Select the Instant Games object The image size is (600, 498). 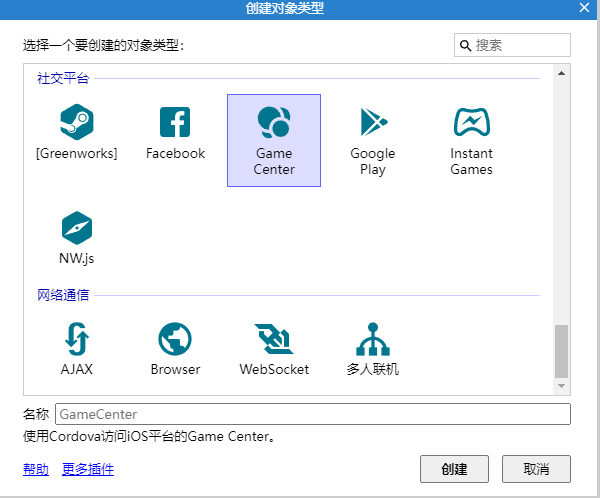tap(471, 140)
